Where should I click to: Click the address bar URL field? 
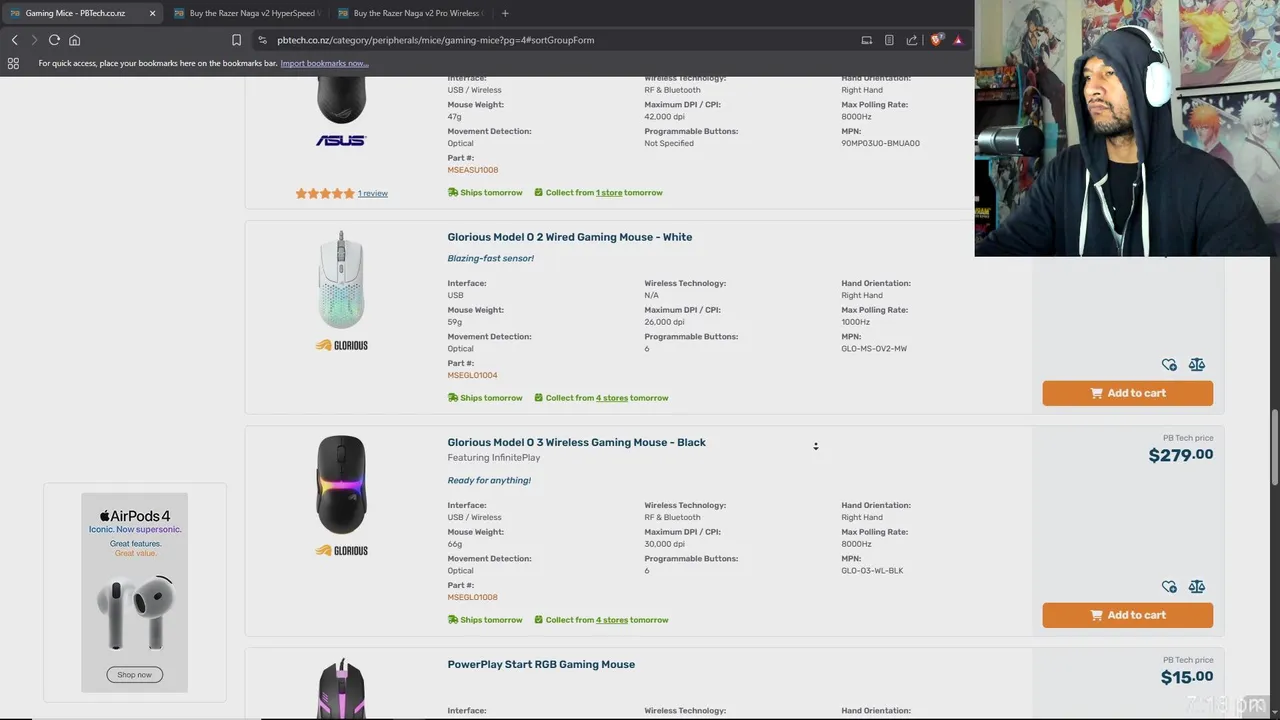pos(560,40)
